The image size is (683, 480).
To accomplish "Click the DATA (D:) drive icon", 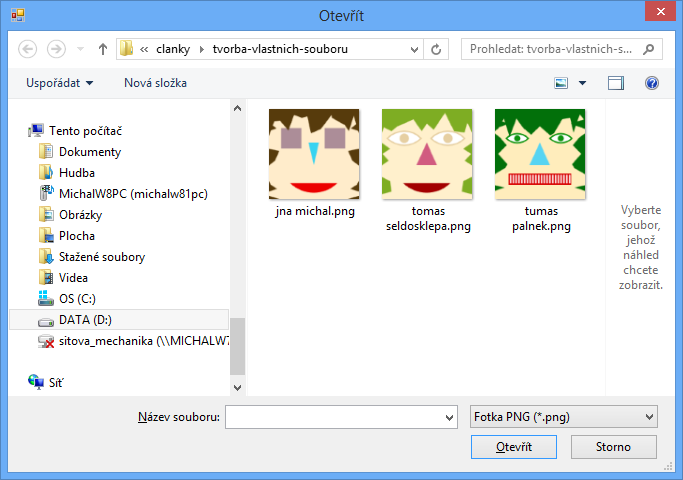I will [x=46, y=322].
